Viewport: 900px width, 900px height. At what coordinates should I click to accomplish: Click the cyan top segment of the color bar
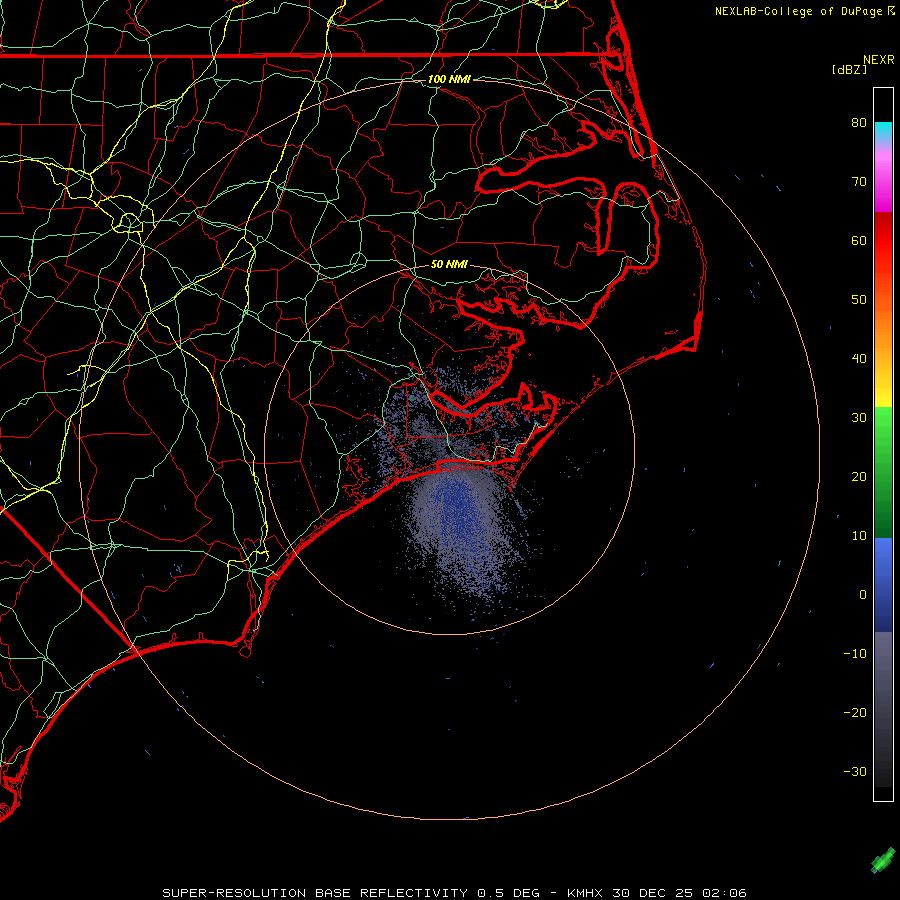883,133
